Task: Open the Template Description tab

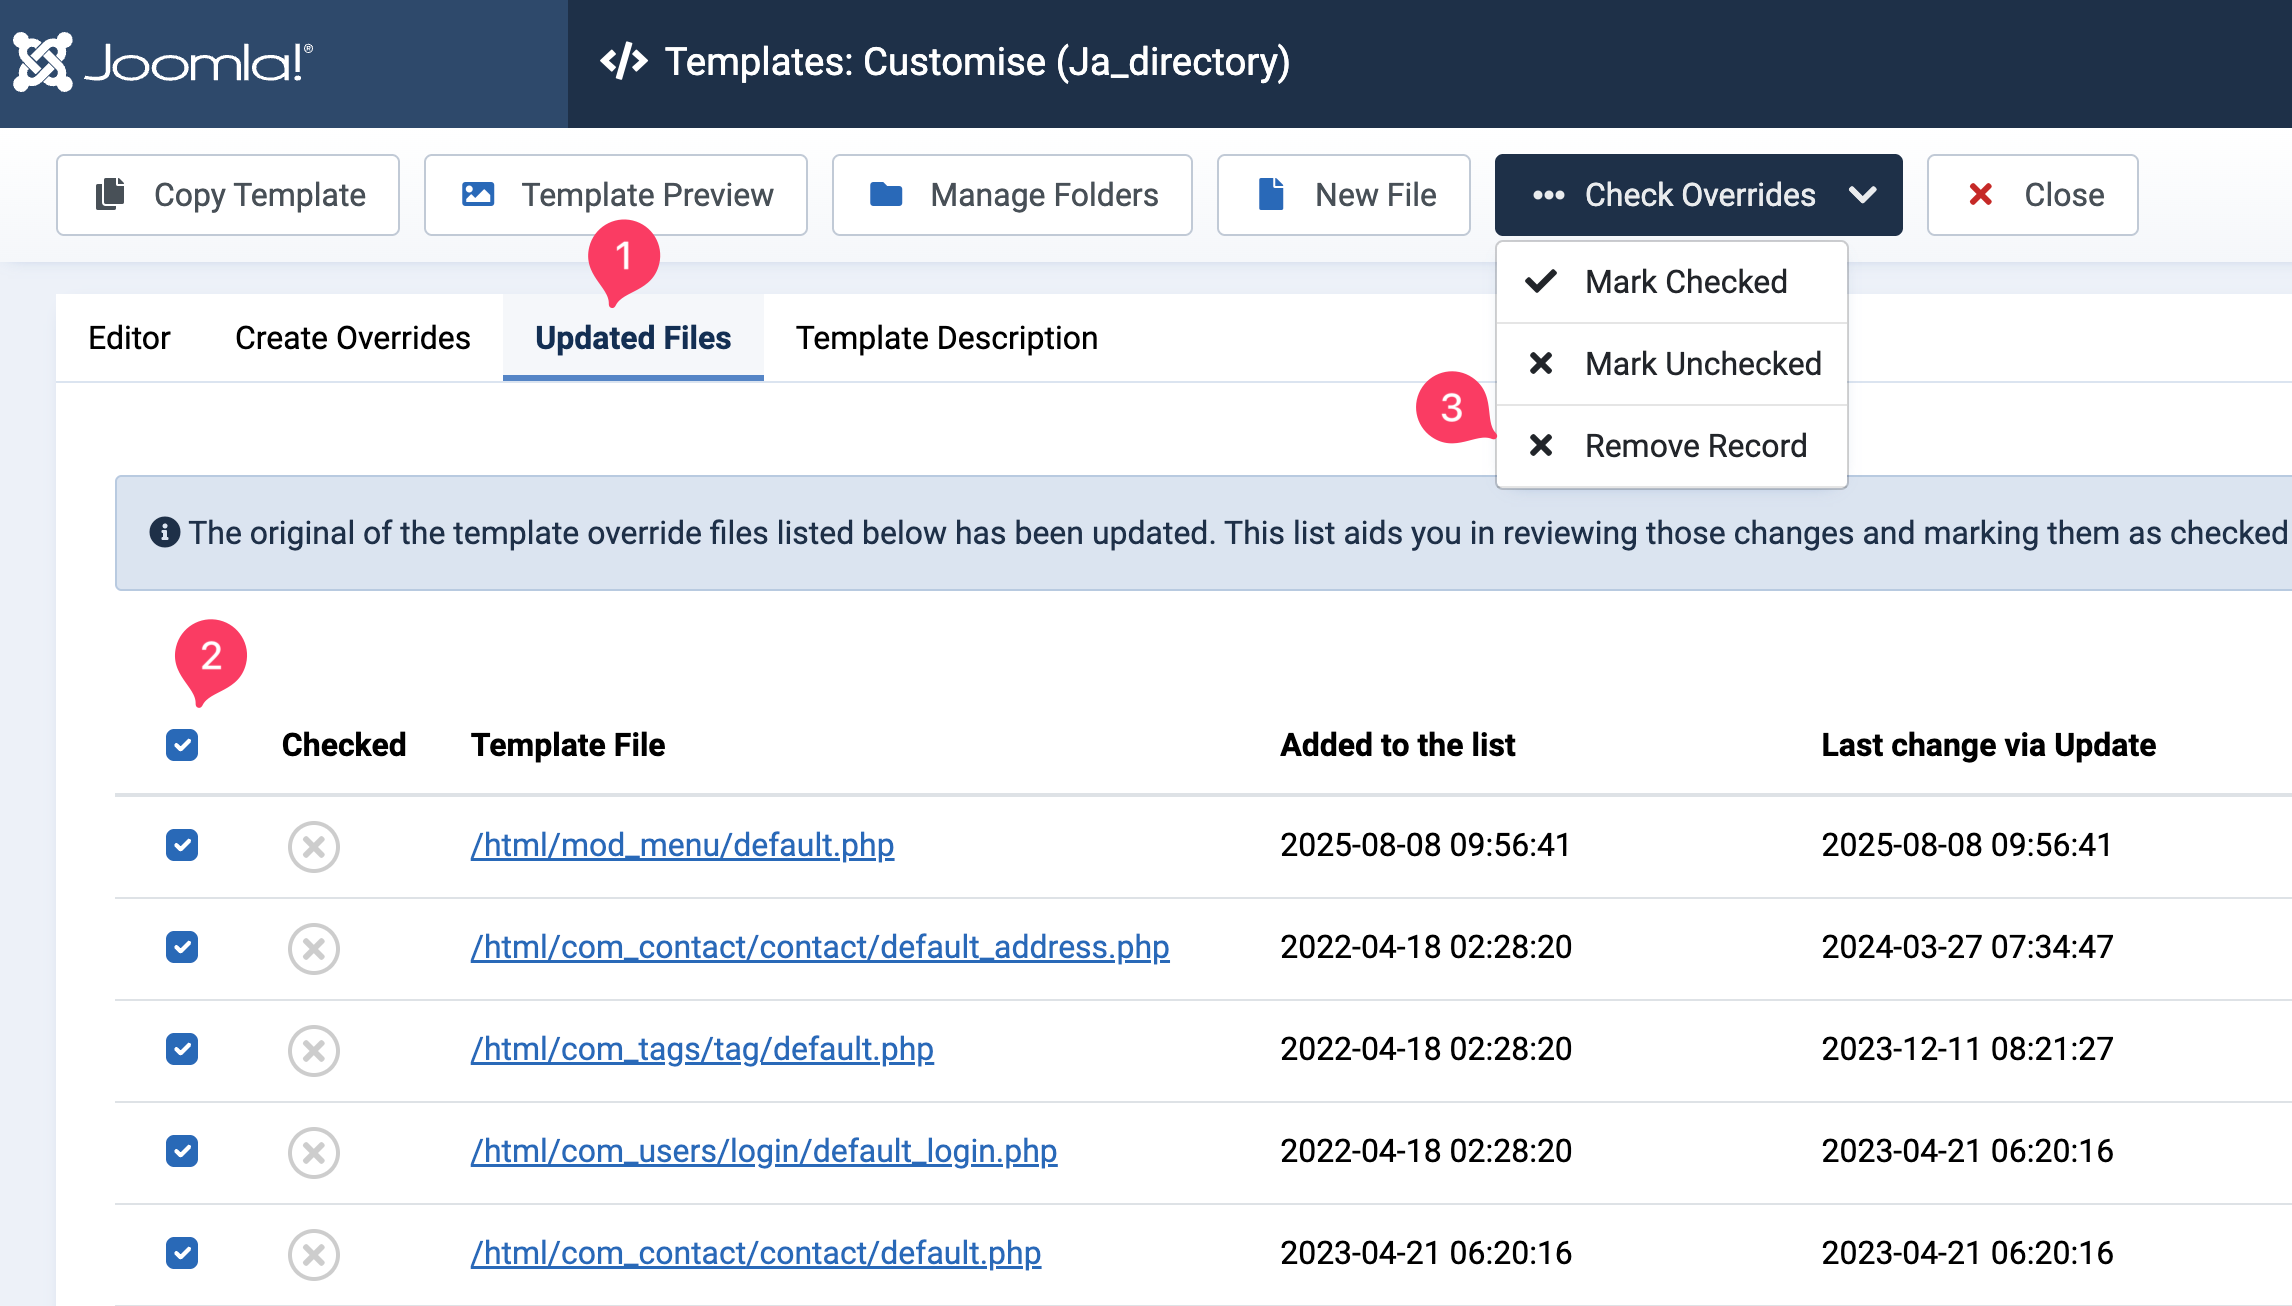Action: pos(946,338)
